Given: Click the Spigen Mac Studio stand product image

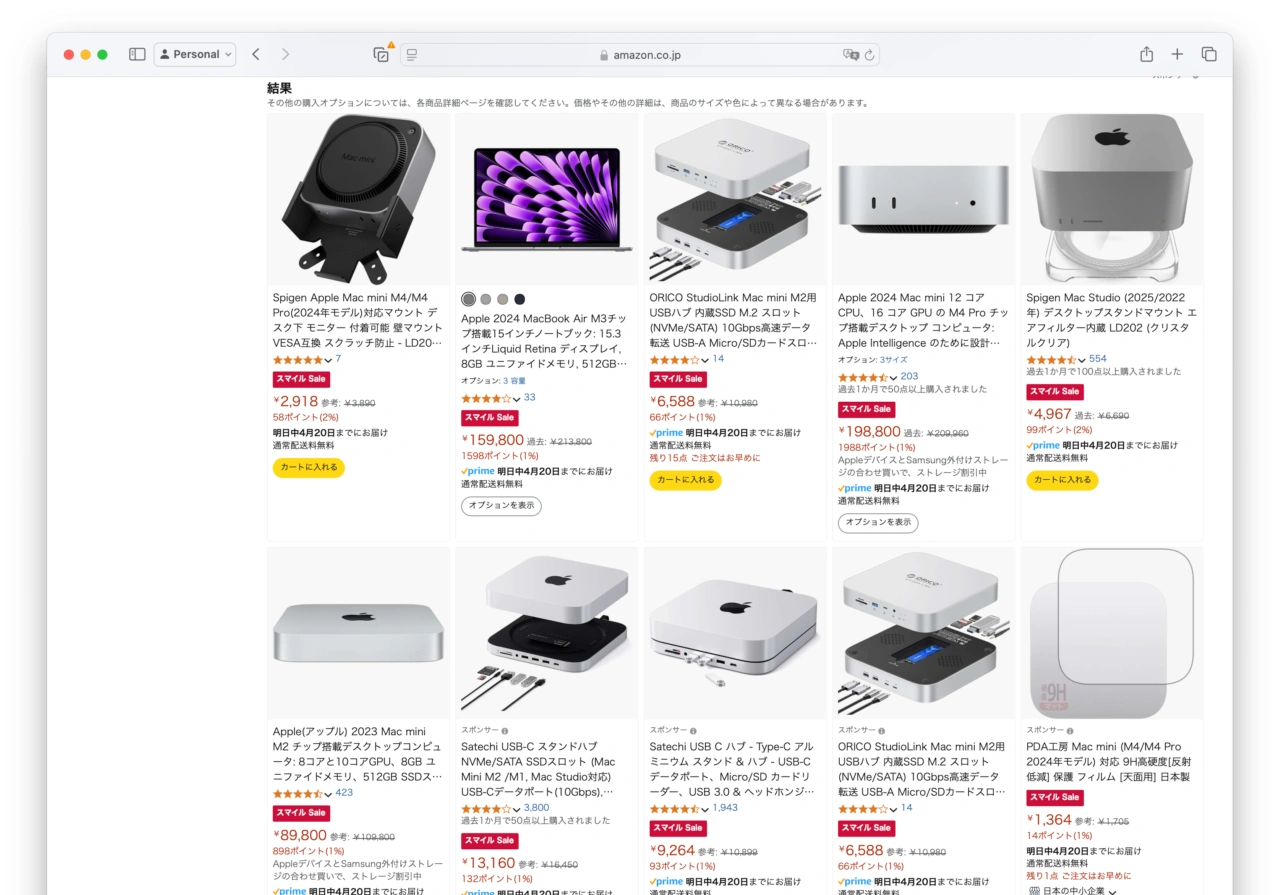Looking at the screenshot, I should click(x=1111, y=199).
